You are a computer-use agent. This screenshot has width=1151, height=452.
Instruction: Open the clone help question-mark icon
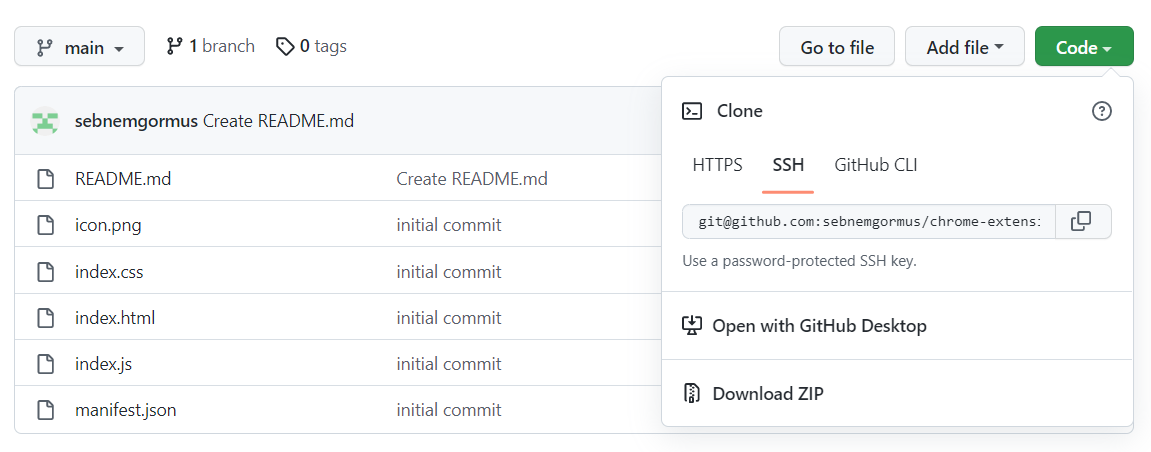point(1102,111)
